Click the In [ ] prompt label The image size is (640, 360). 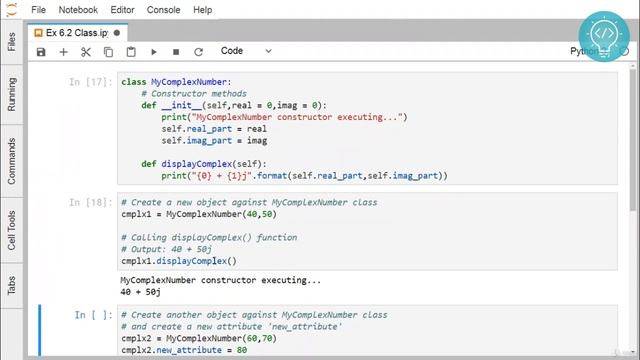tap(93, 315)
